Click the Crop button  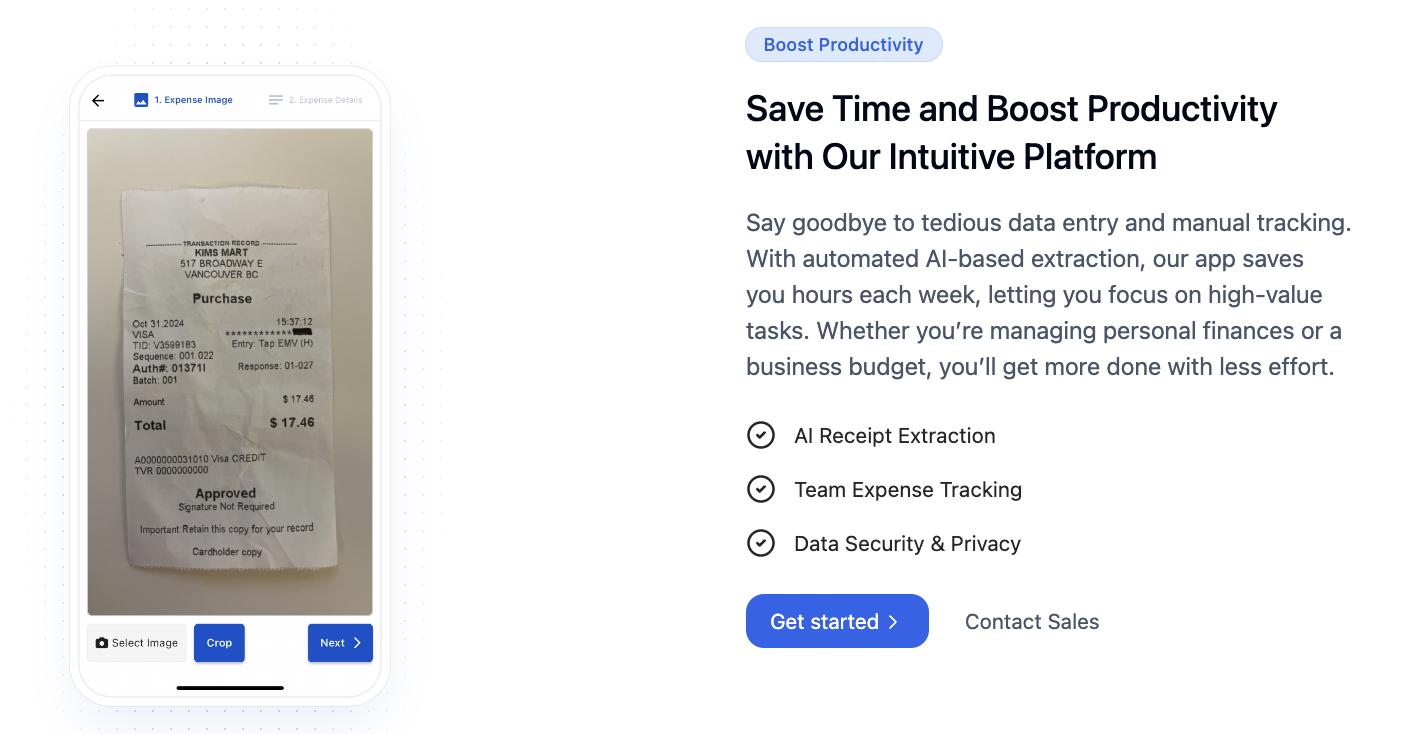(219, 643)
